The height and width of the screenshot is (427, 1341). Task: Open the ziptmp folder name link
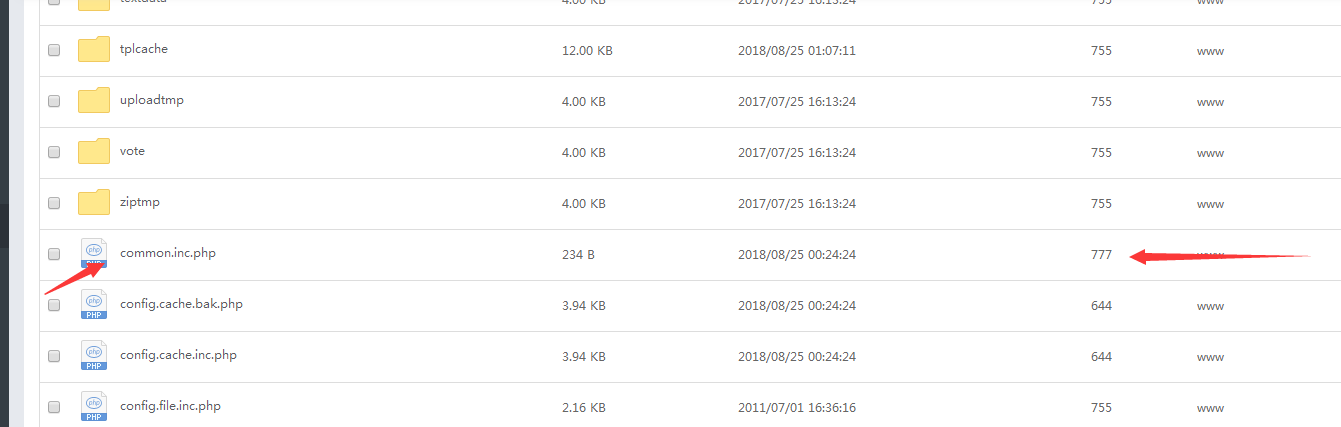pos(140,202)
